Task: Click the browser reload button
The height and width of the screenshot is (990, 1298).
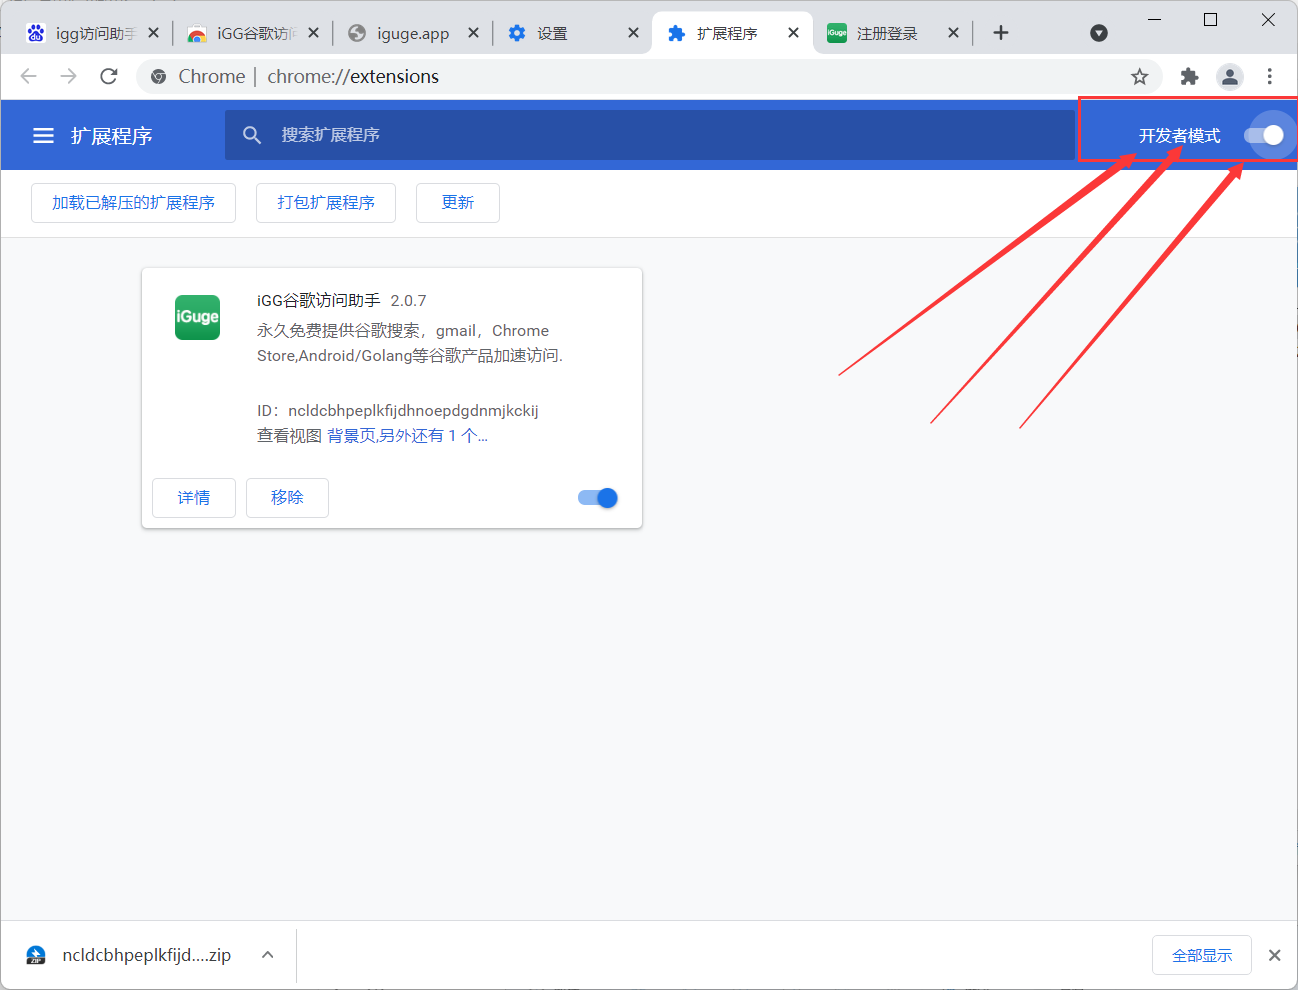Action: tap(108, 76)
